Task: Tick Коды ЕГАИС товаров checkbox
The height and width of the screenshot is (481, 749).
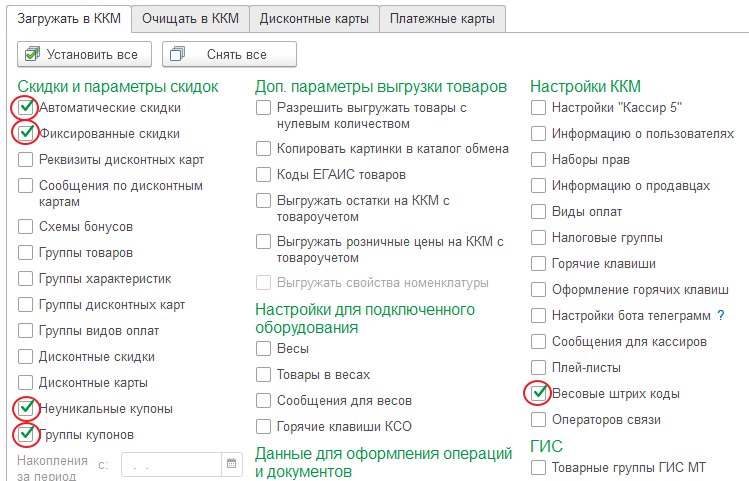Action: (x=263, y=174)
